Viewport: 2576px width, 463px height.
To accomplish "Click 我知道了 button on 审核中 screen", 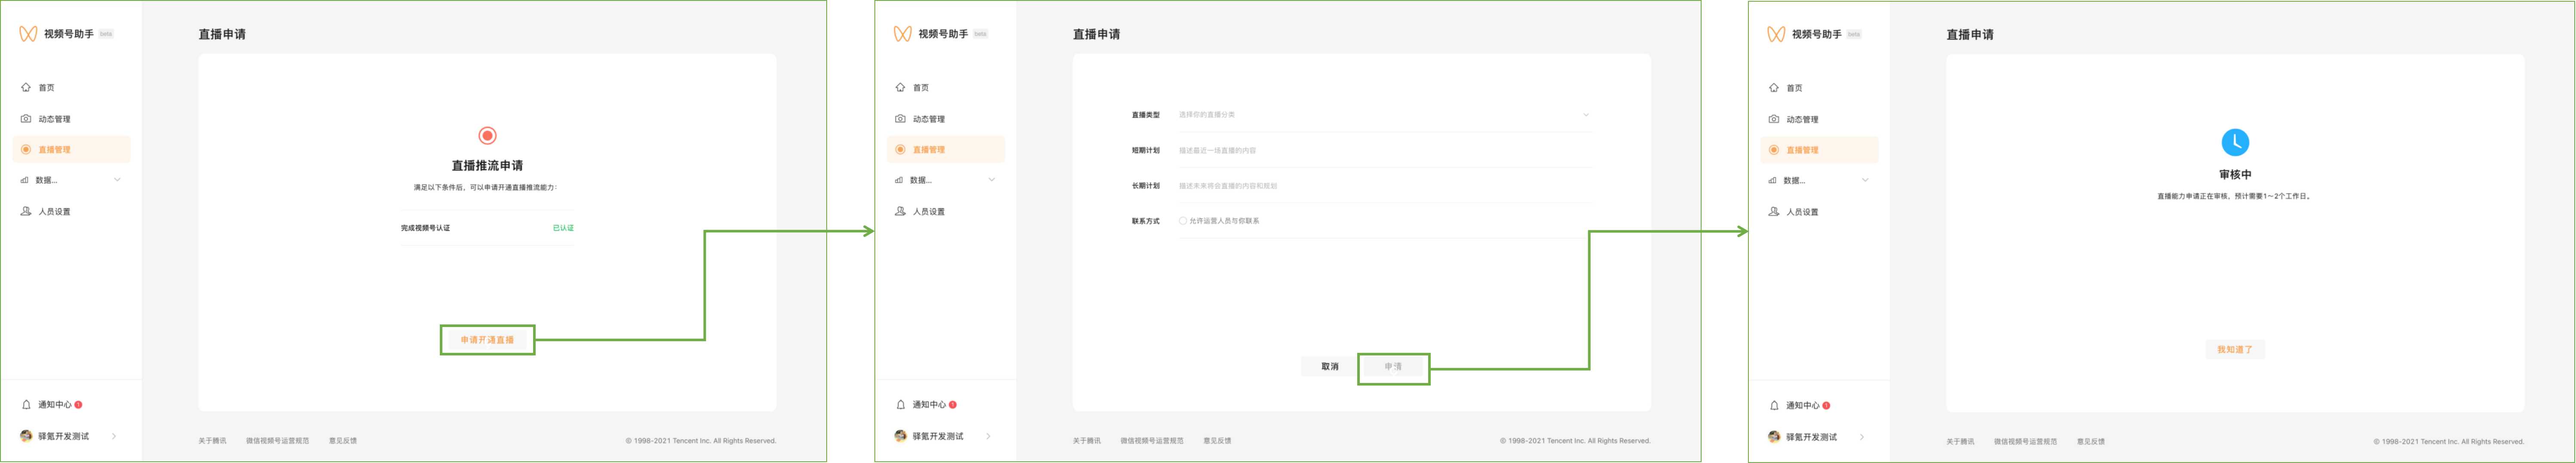I will 2235,350.
